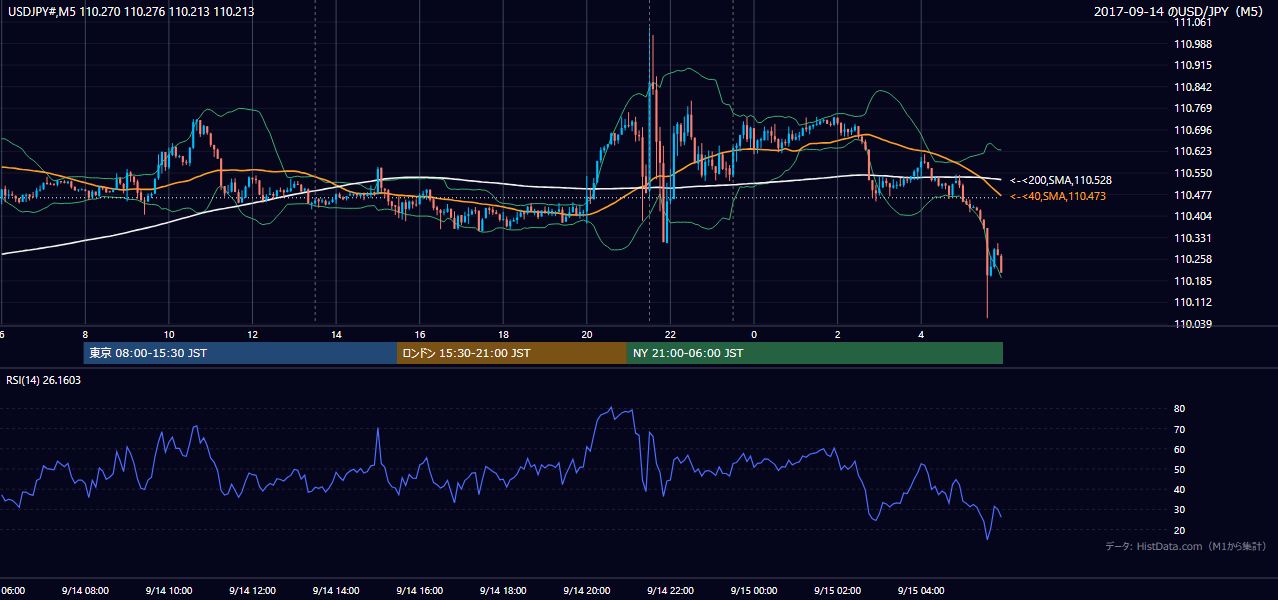Click hour label 8 under price chart
The width and height of the screenshot is (1278, 600).
pyautogui.click(x=85, y=335)
